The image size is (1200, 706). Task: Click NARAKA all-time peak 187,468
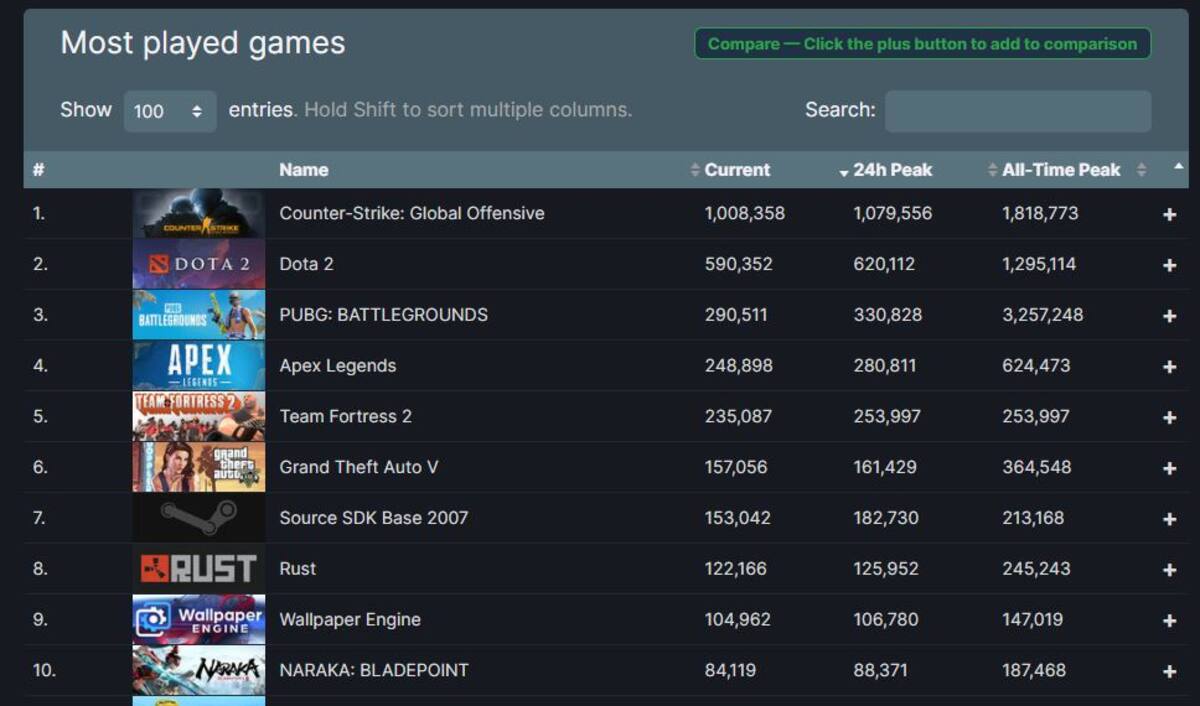coord(1034,670)
